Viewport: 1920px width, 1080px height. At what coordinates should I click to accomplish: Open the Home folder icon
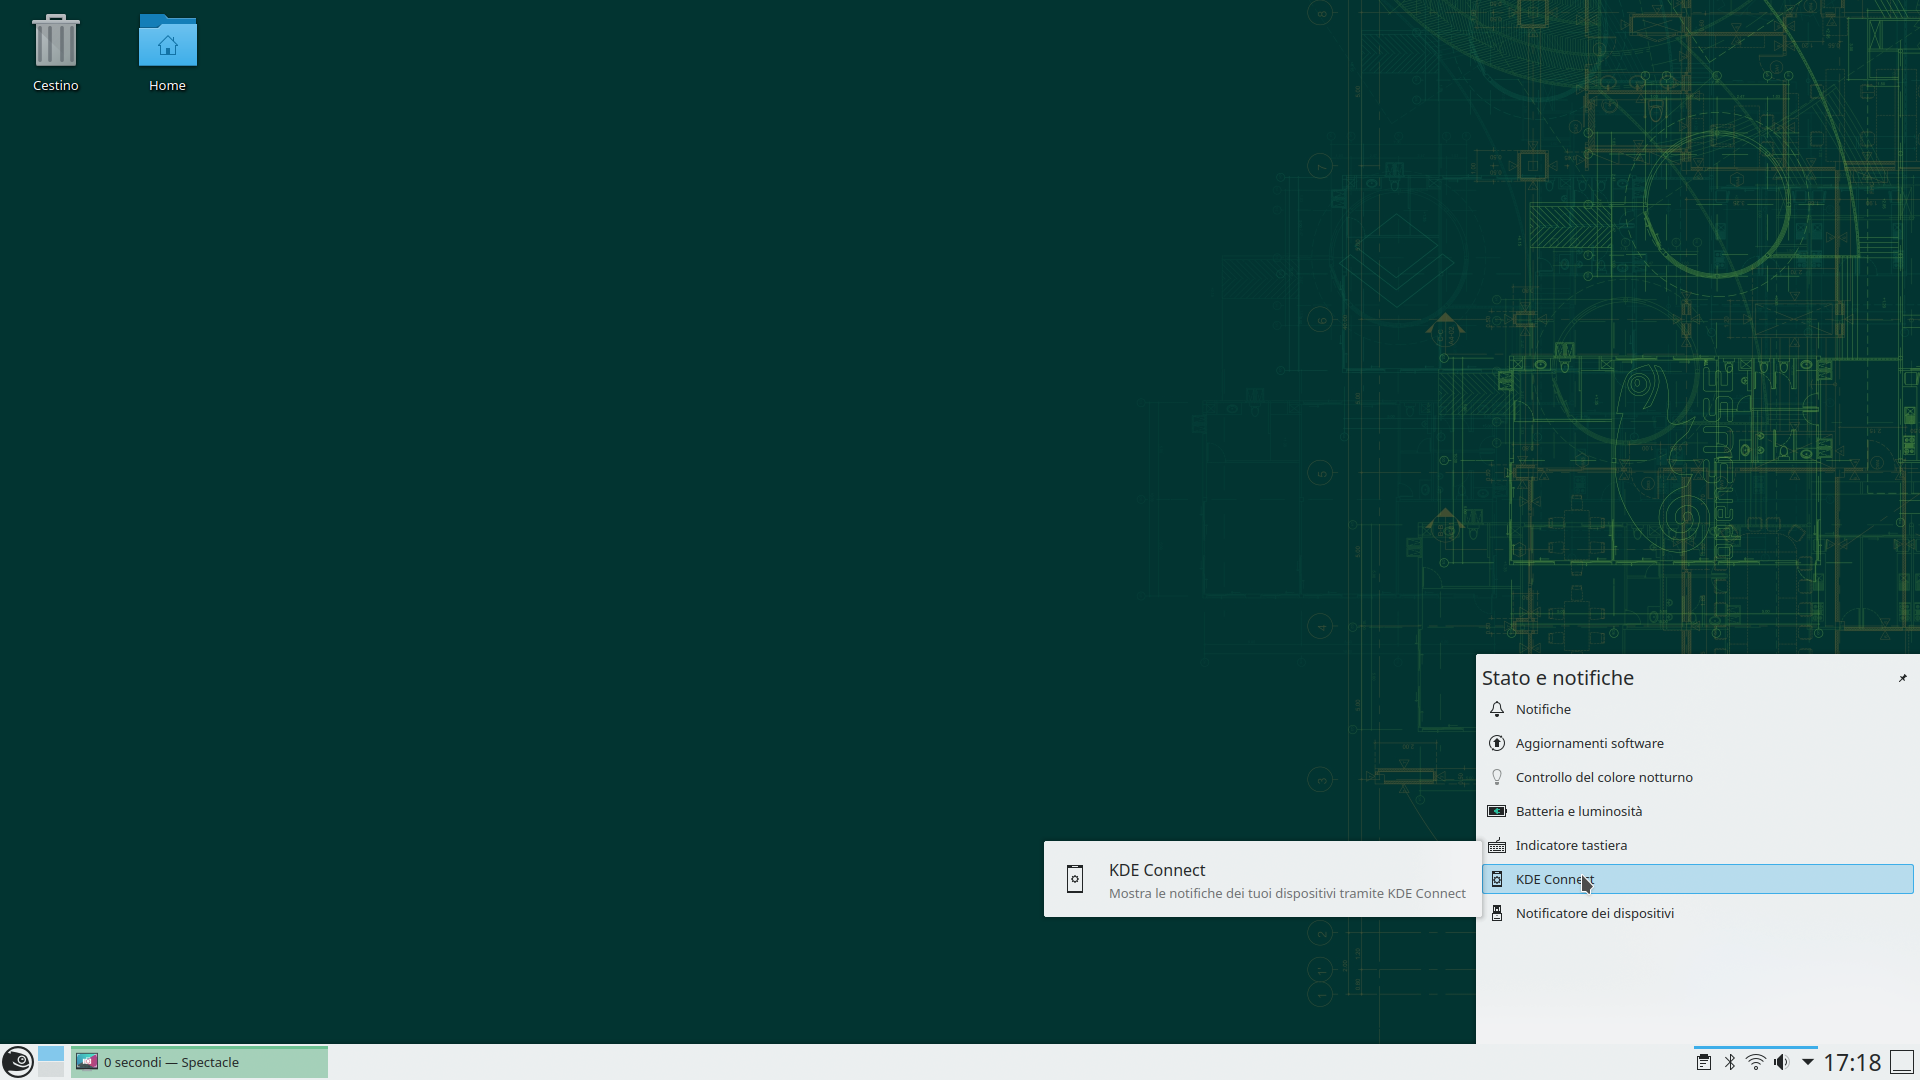(167, 42)
